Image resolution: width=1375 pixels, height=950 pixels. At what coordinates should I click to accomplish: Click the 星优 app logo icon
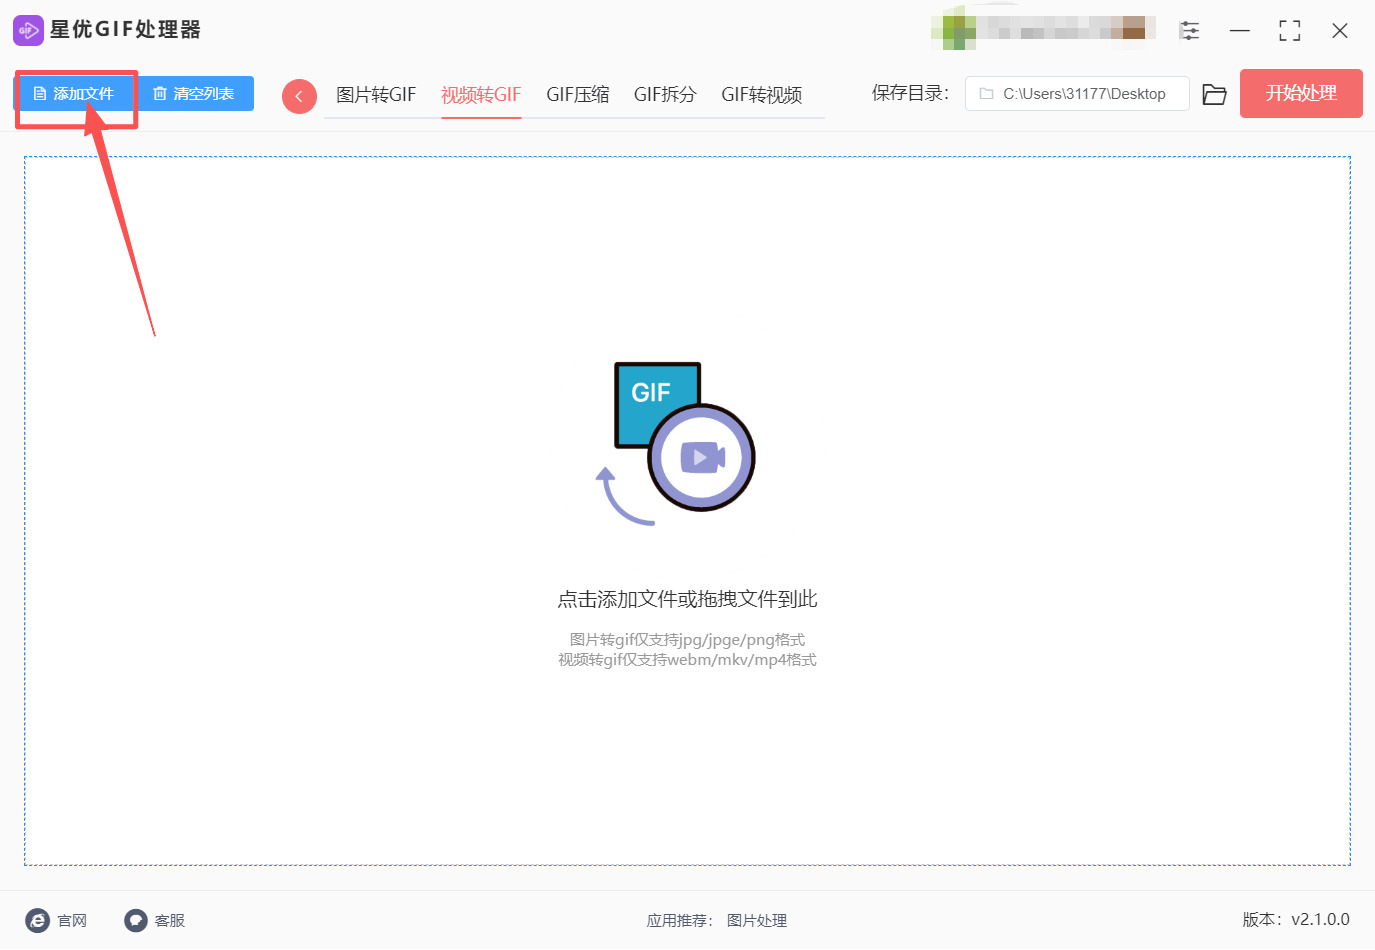click(x=28, y=29)
